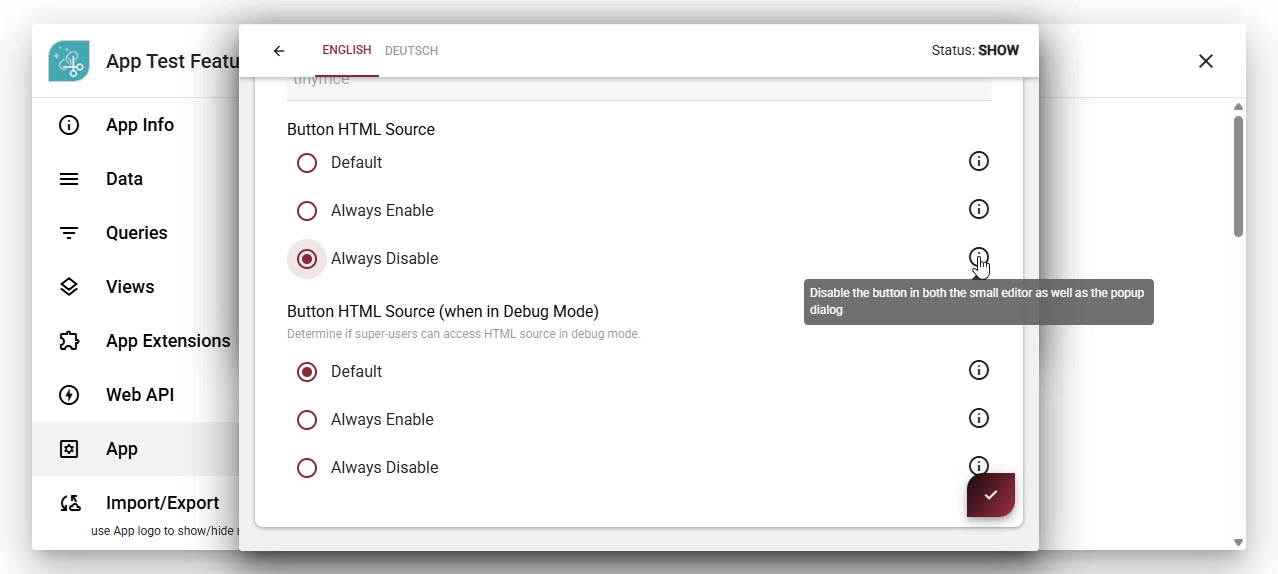Image resolution: width=1278 pixels, height=574 pixels.
Task: Click the tinymce text input field
Action: click(638, 86)
